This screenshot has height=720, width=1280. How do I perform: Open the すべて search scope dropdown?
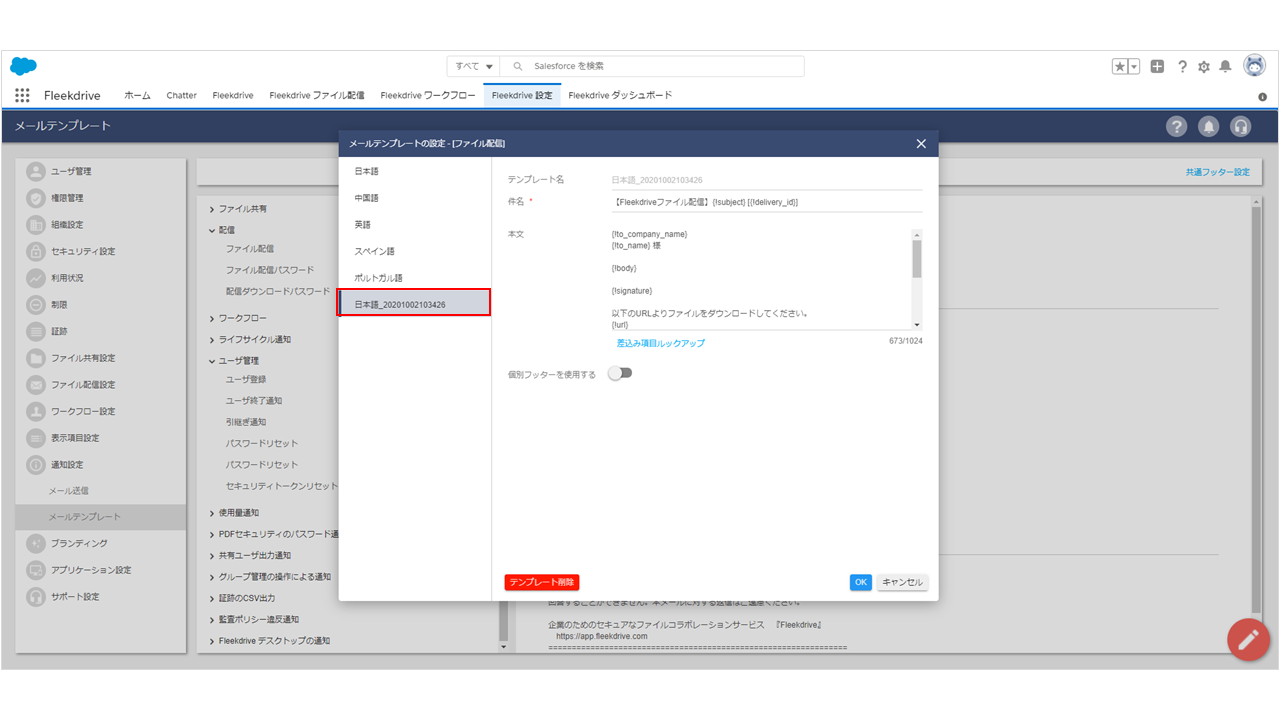(x=474, y=66)
